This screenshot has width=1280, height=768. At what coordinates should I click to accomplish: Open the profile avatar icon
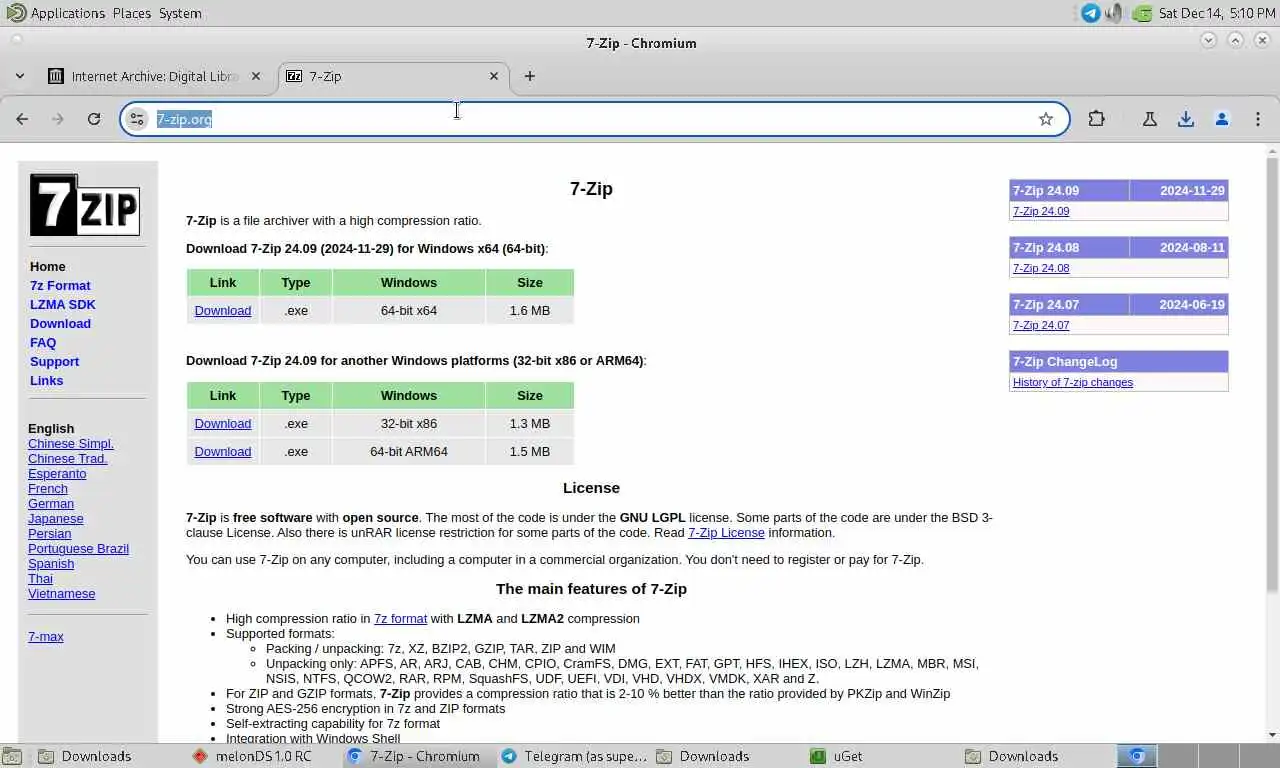coord(1222,119)
